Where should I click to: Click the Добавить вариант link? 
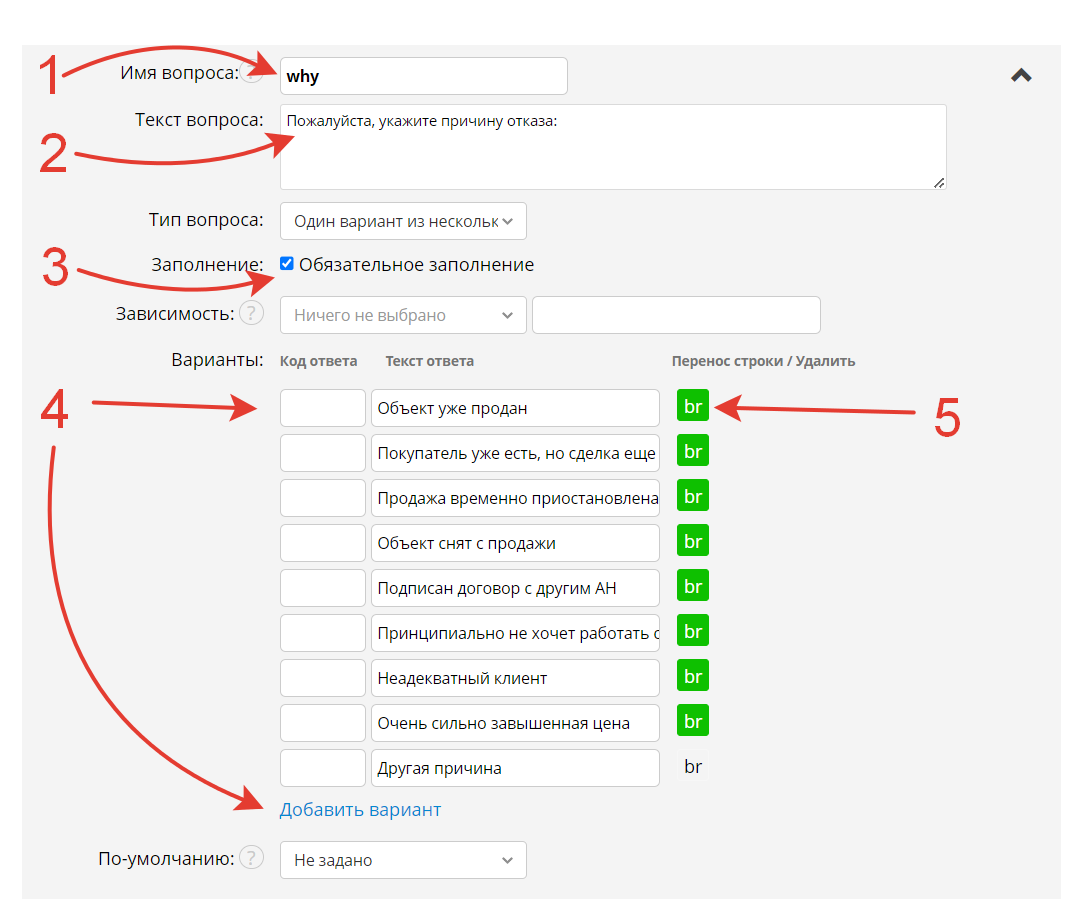pos(360,810)
